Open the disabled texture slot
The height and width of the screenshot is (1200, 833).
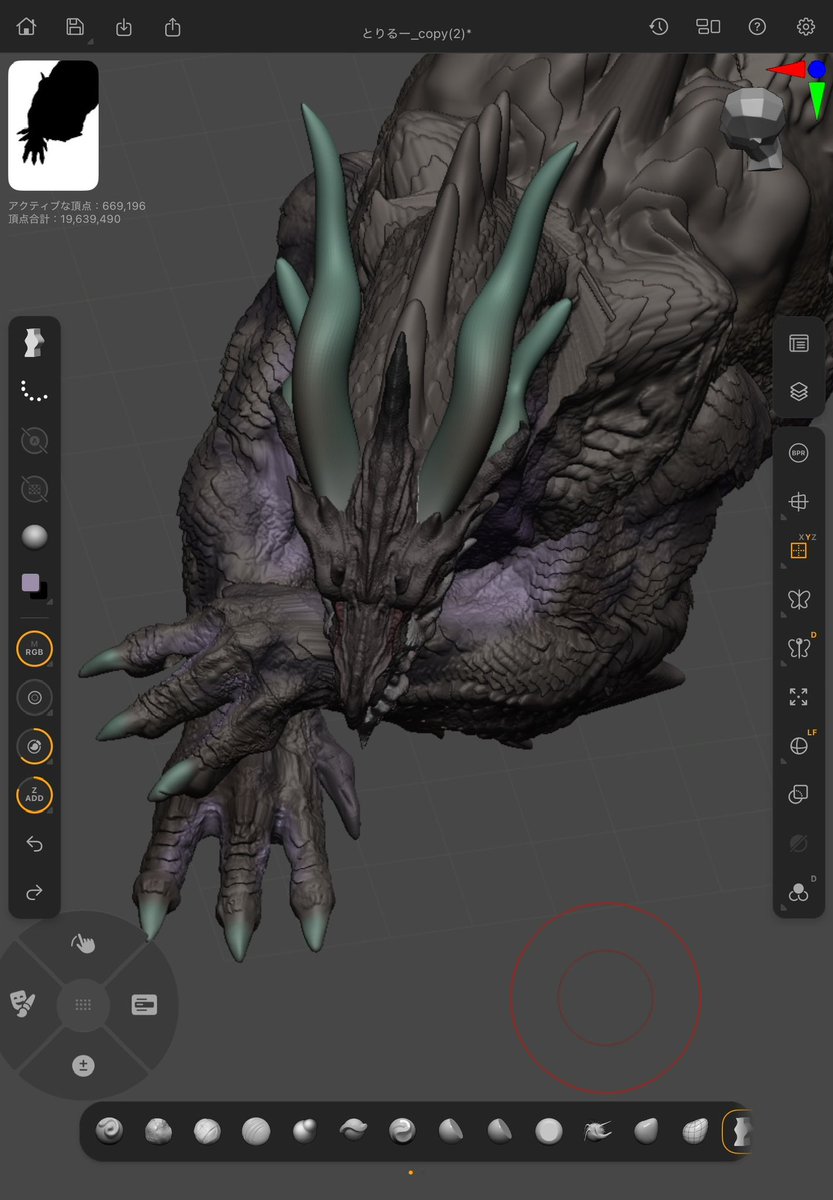[34, 488]
